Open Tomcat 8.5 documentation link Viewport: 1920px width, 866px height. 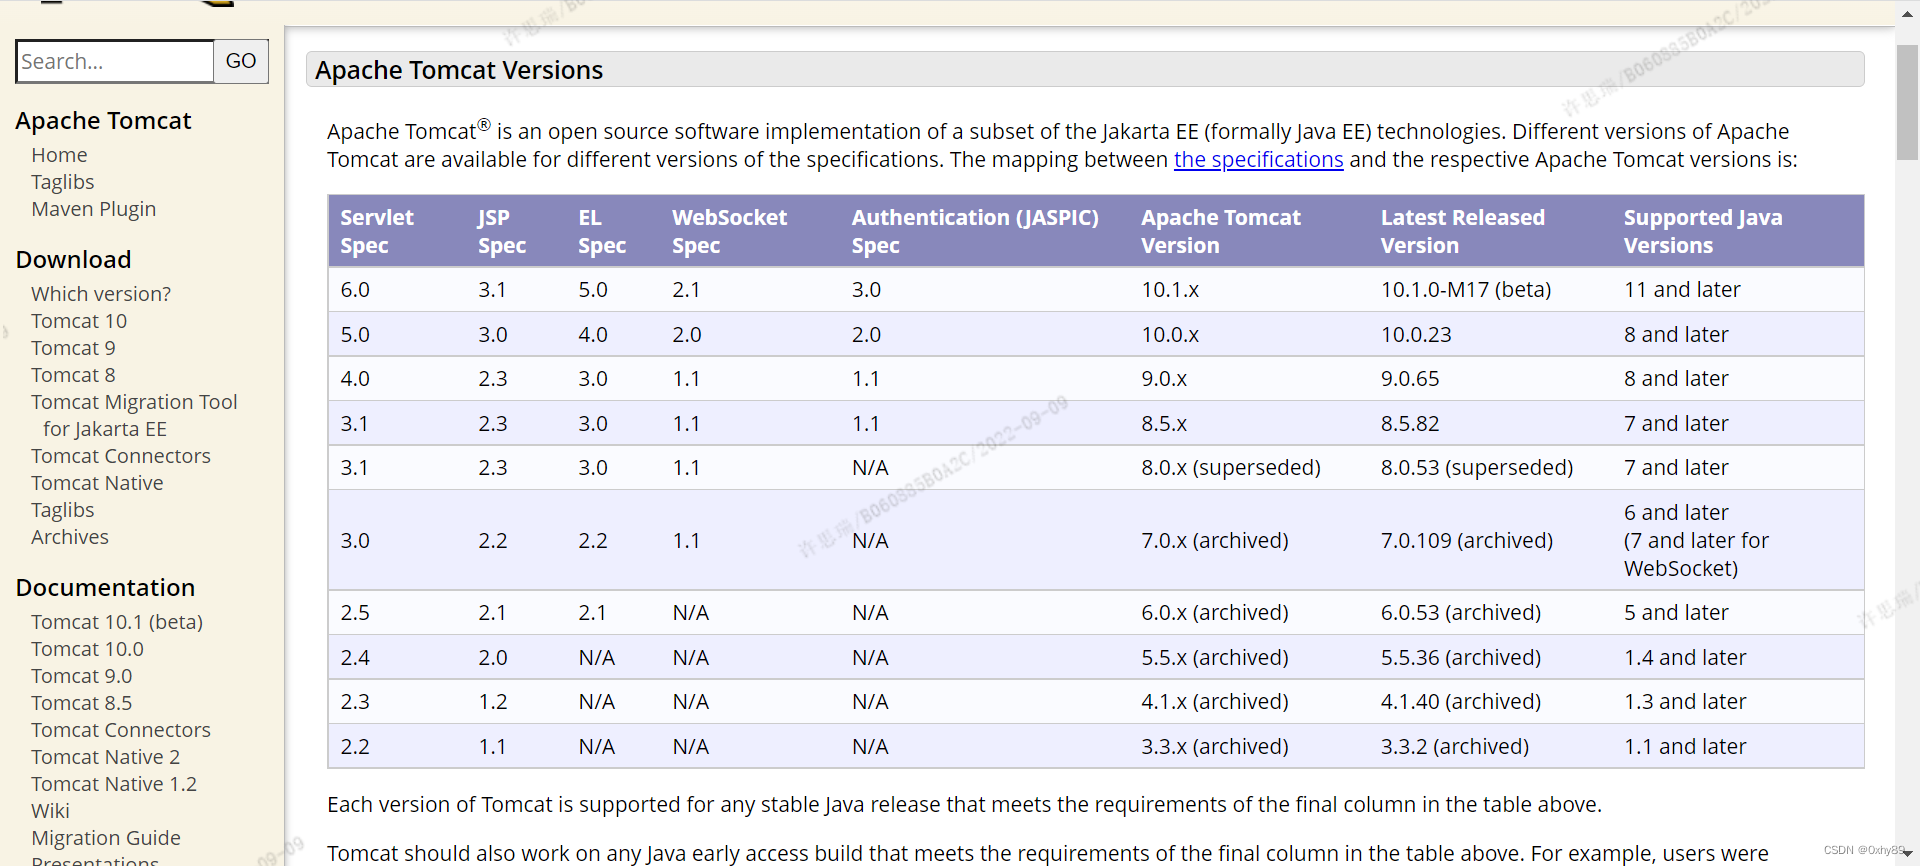click(x=81, y=703)
